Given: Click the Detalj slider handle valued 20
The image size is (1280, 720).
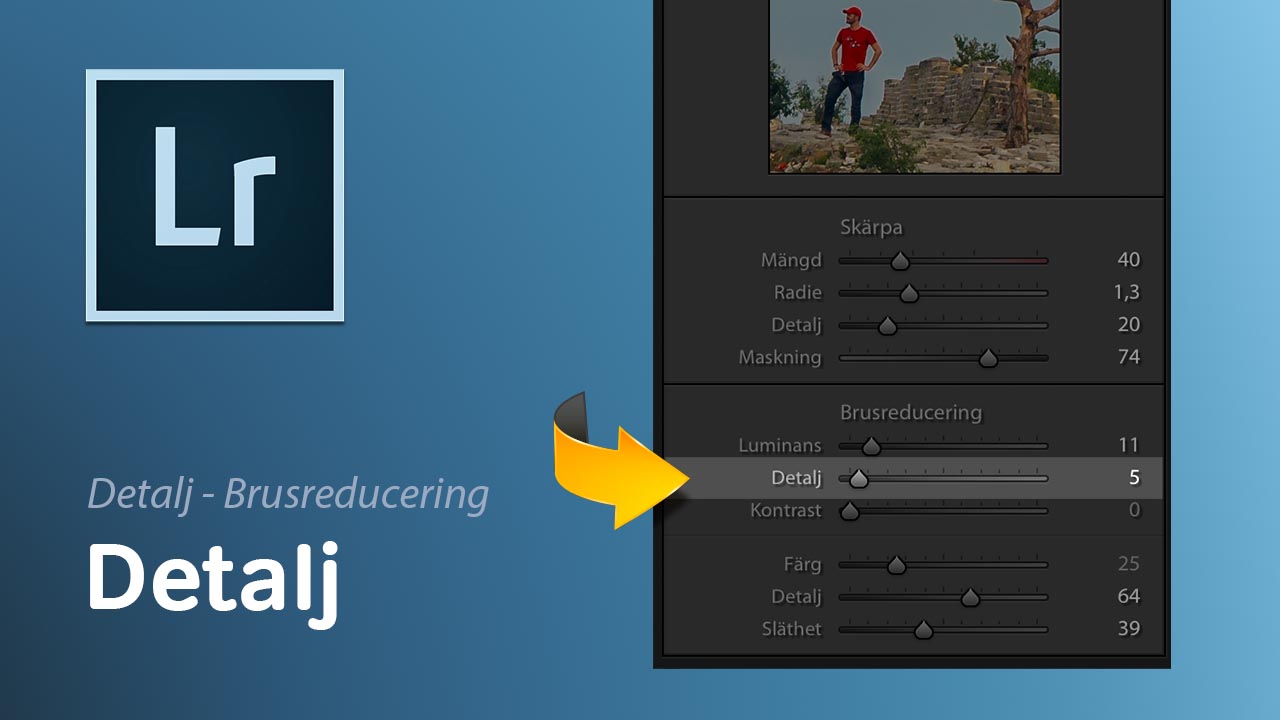Looking at the screenshot, I should coord(887,326).
